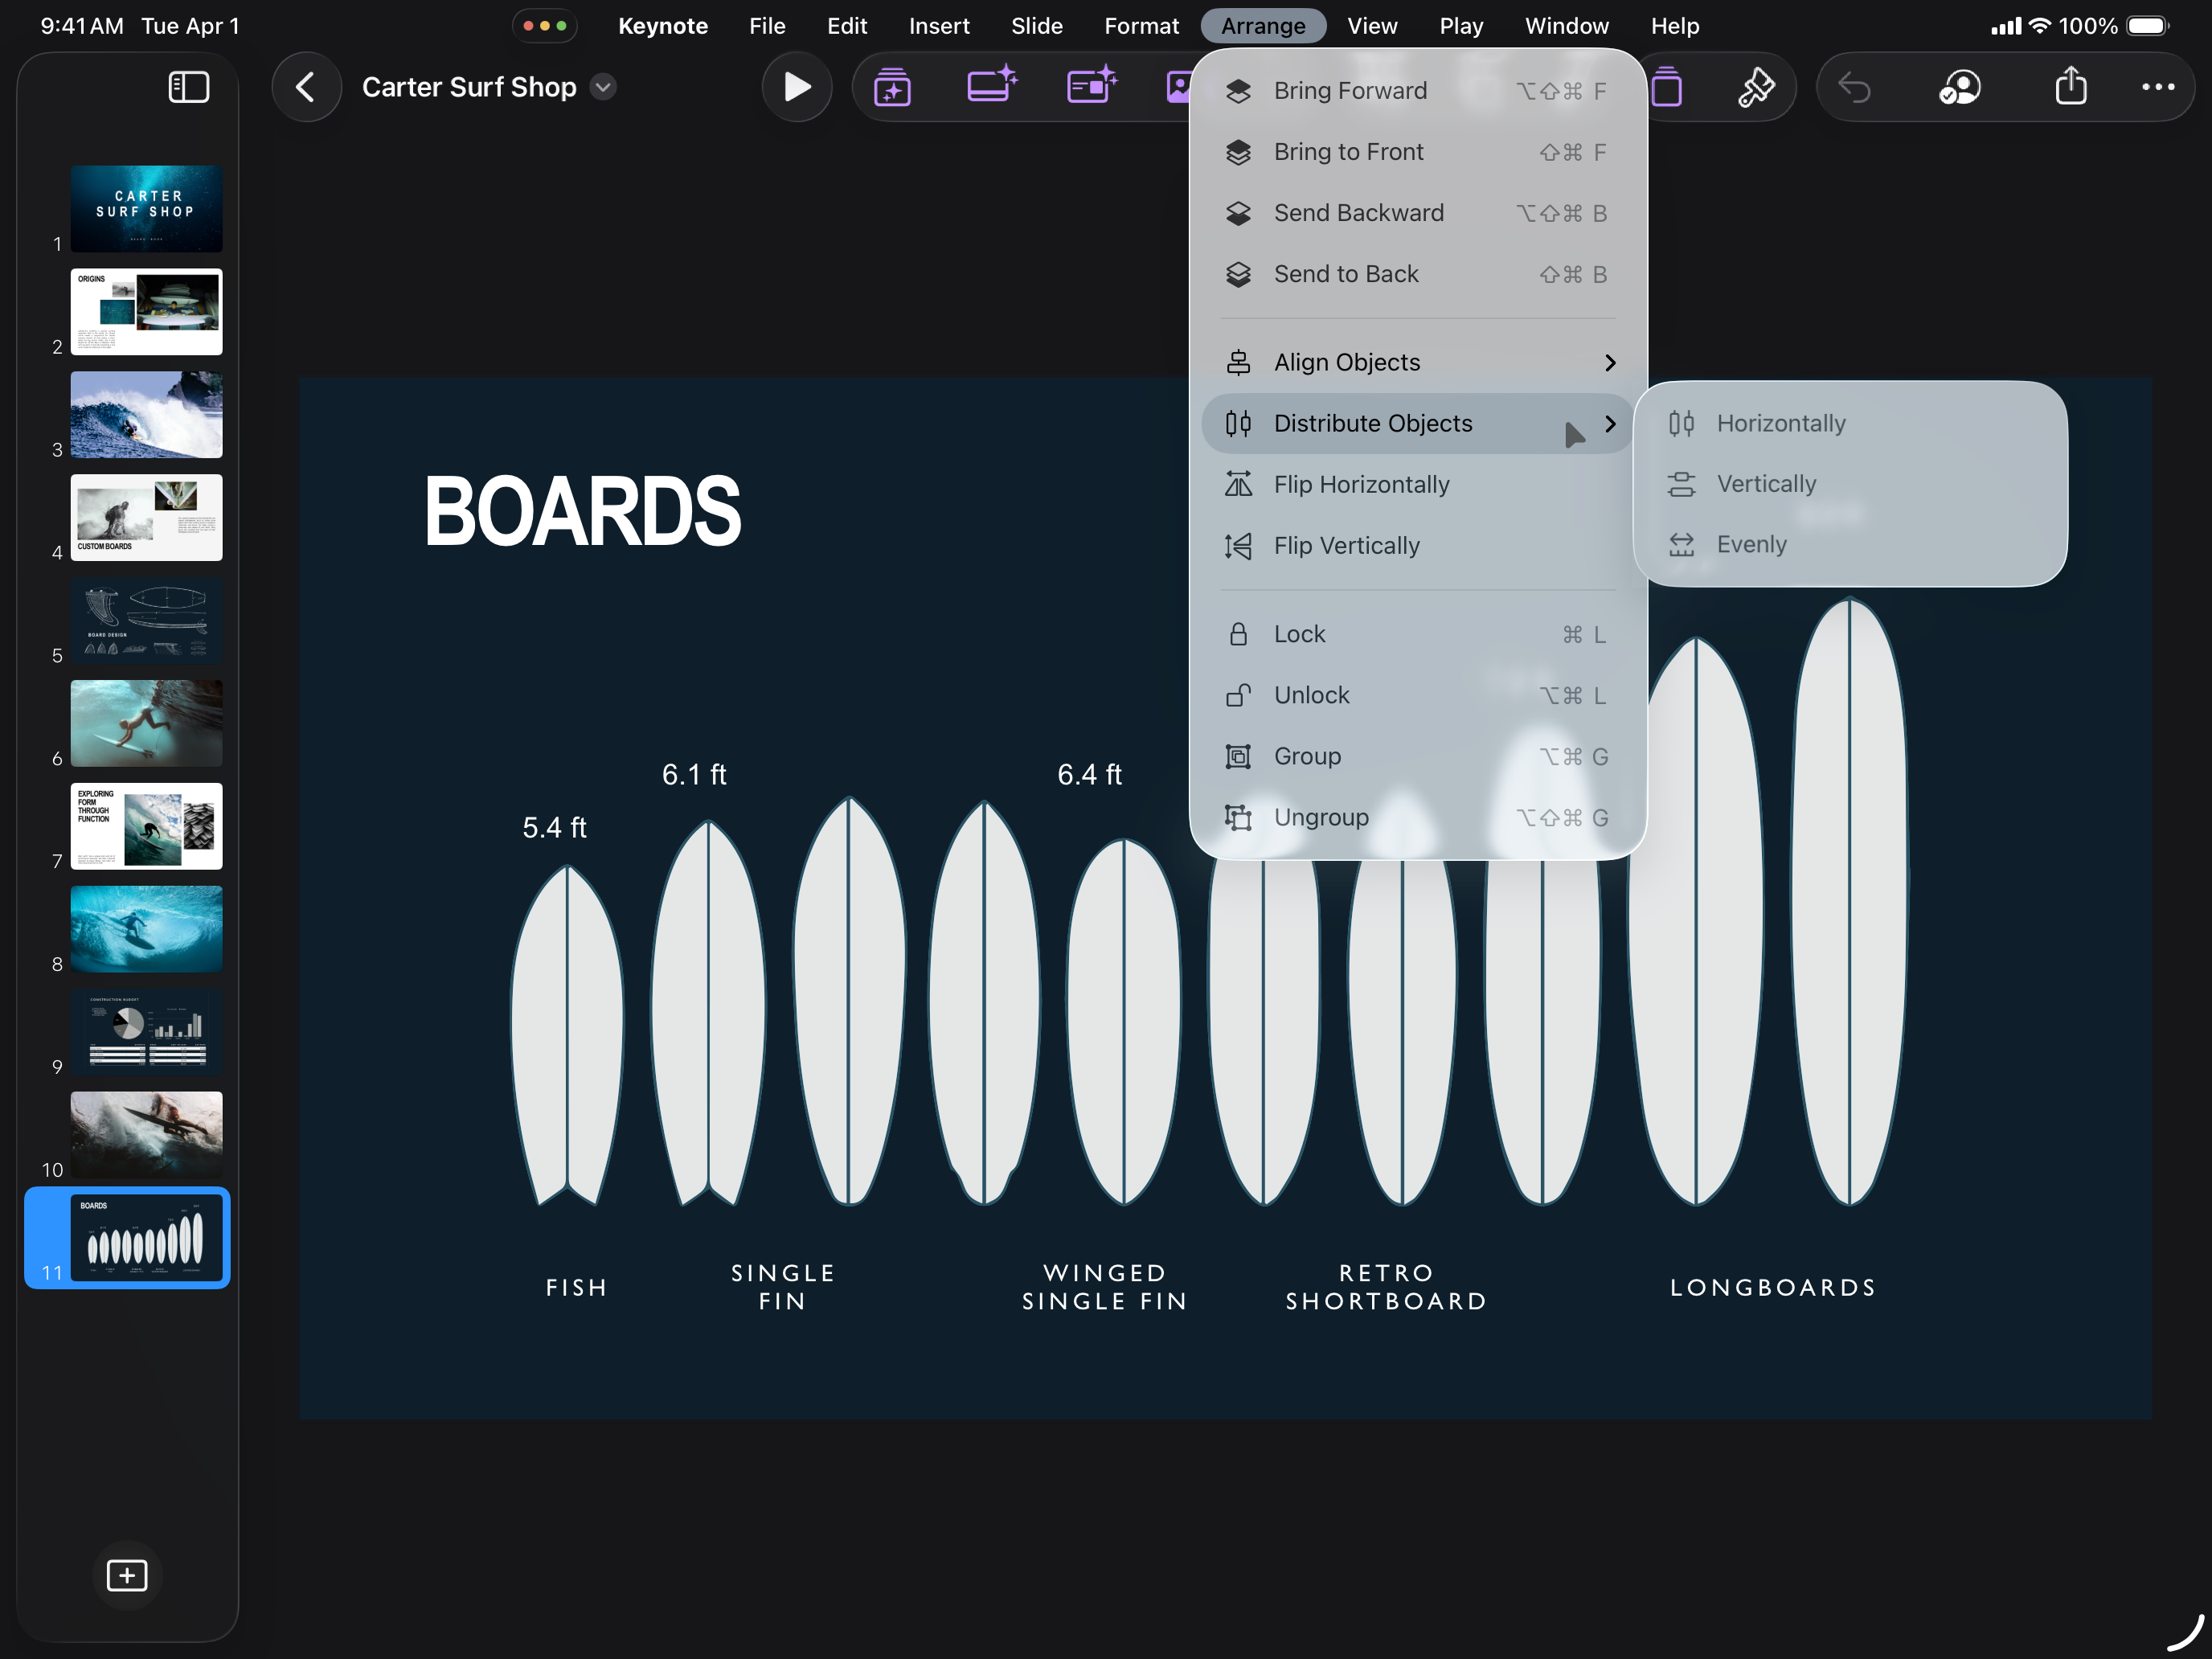The image size is (2212, 1659).
Task: Click the Bring Forward layers icon
Action: [x=1238, y=91]
